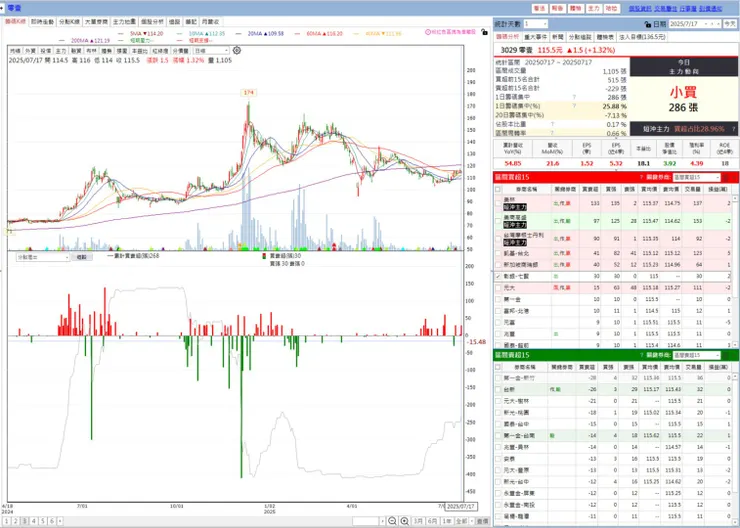The height and width of the screenshot is (528, 740).
Task: Click the lock icon above the chart
Action: coord(484,32)
